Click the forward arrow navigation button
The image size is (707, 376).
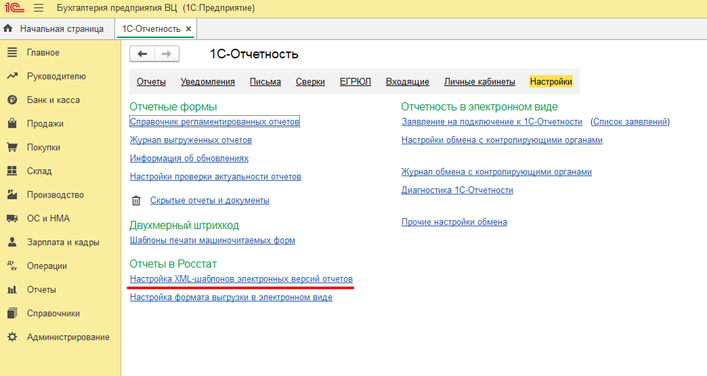tap(167, 54)
